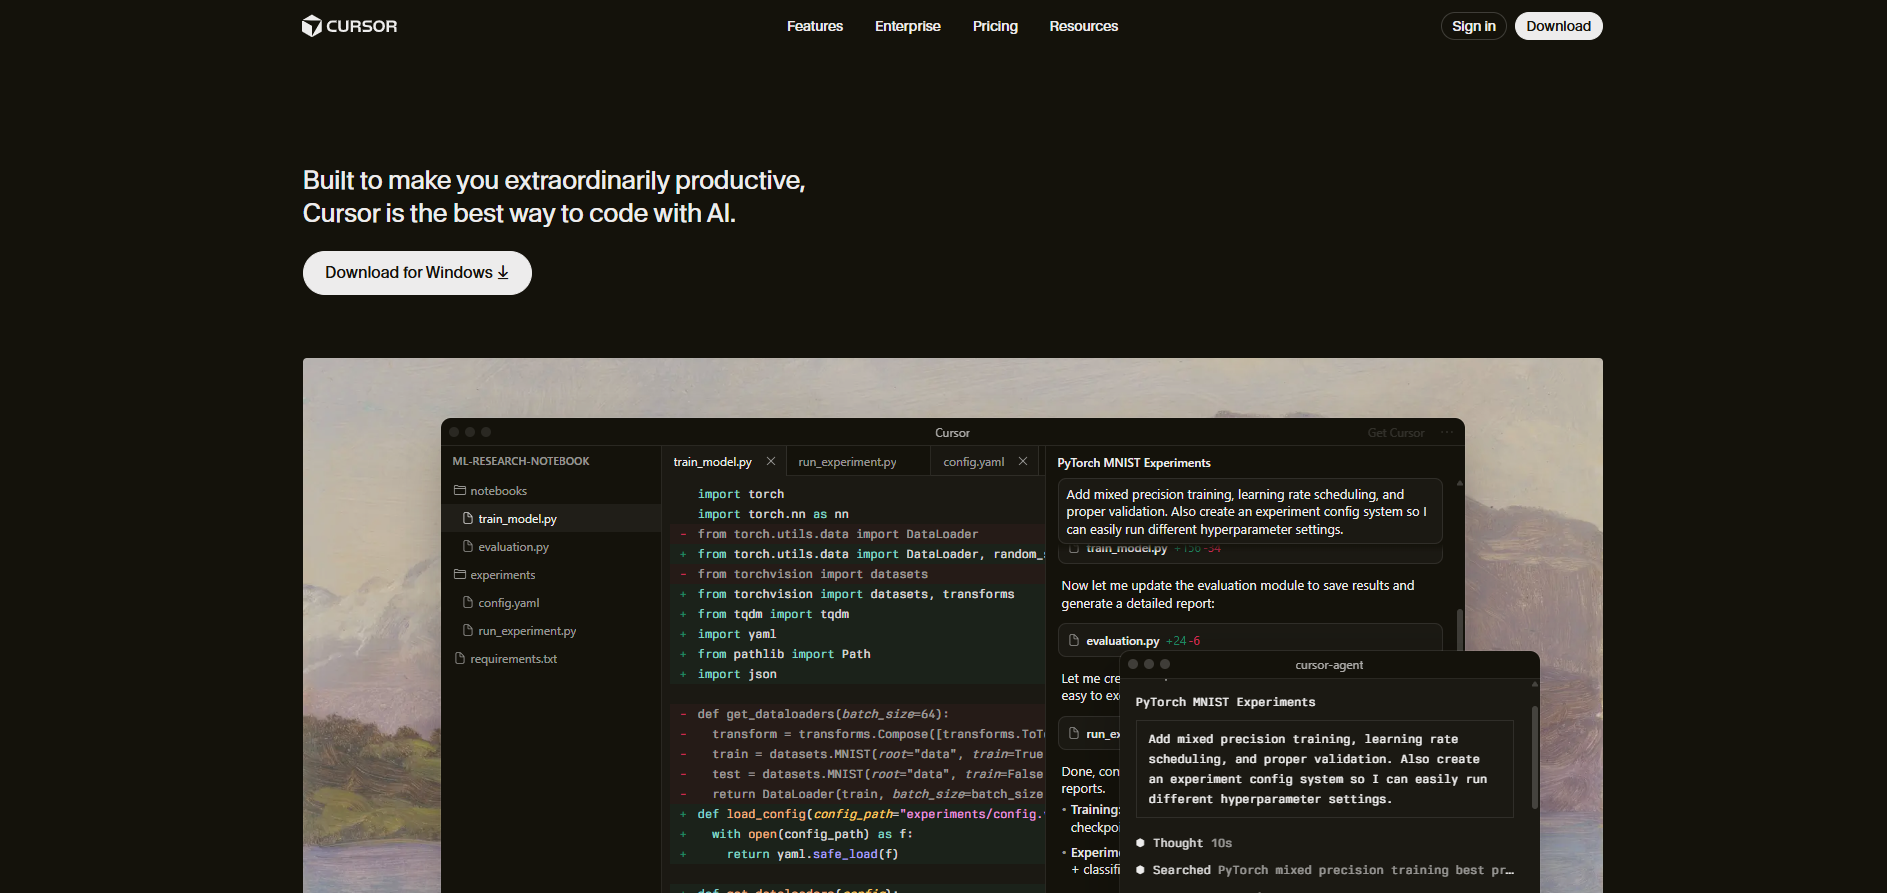This screenshot has height=893, width=1887.
Task: Click the experiments folder icon
Action: 460,574
